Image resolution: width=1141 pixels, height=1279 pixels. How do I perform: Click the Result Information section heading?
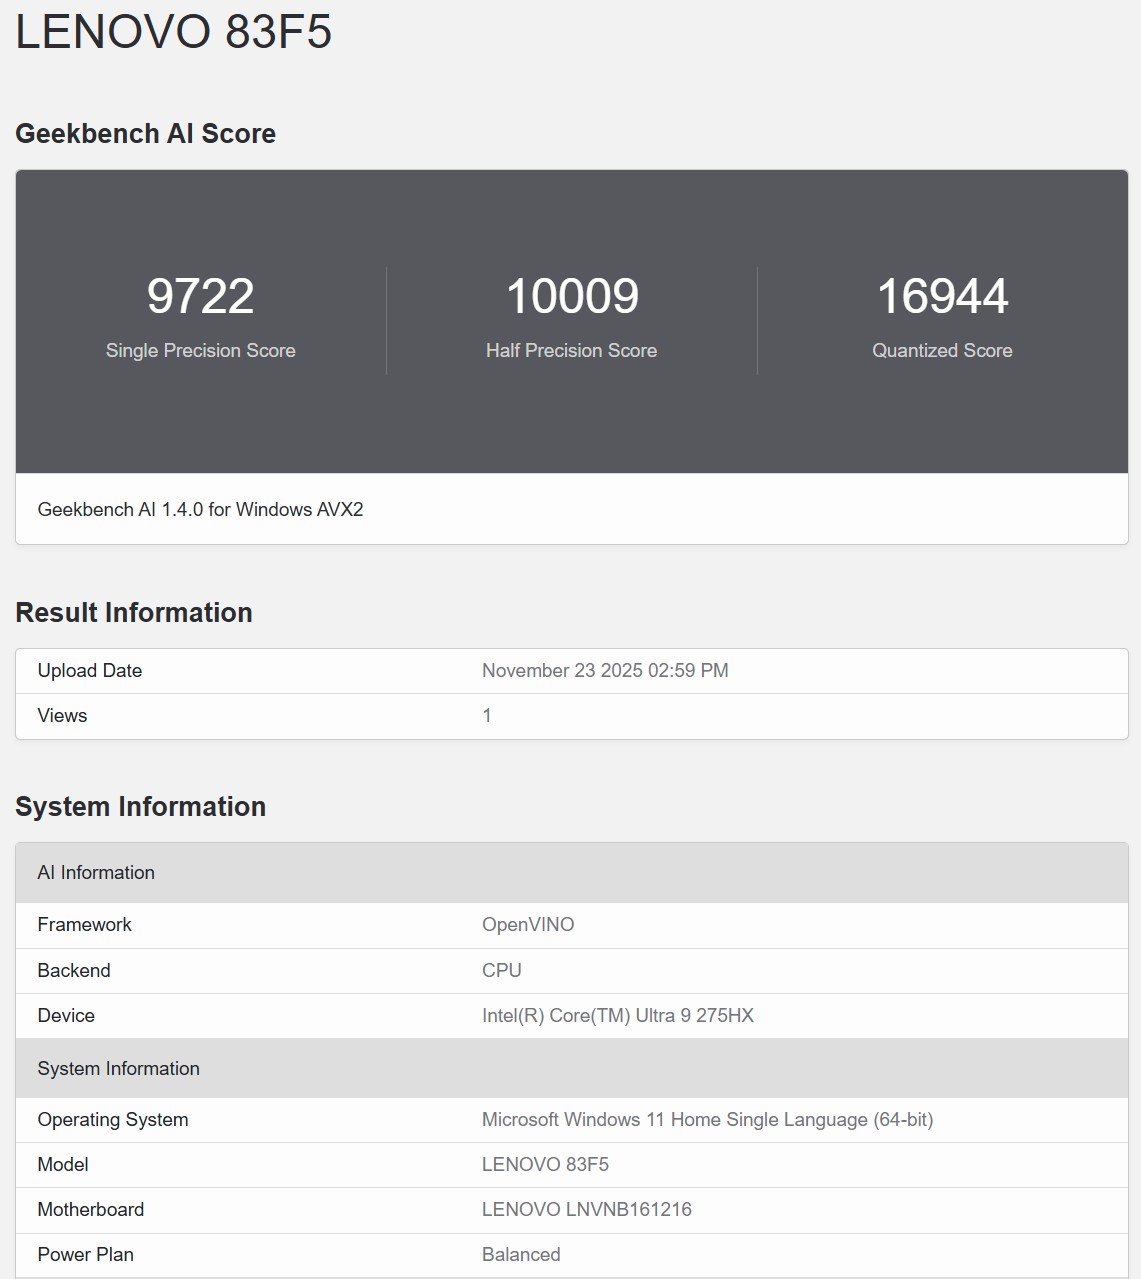(x=134, y=613)
